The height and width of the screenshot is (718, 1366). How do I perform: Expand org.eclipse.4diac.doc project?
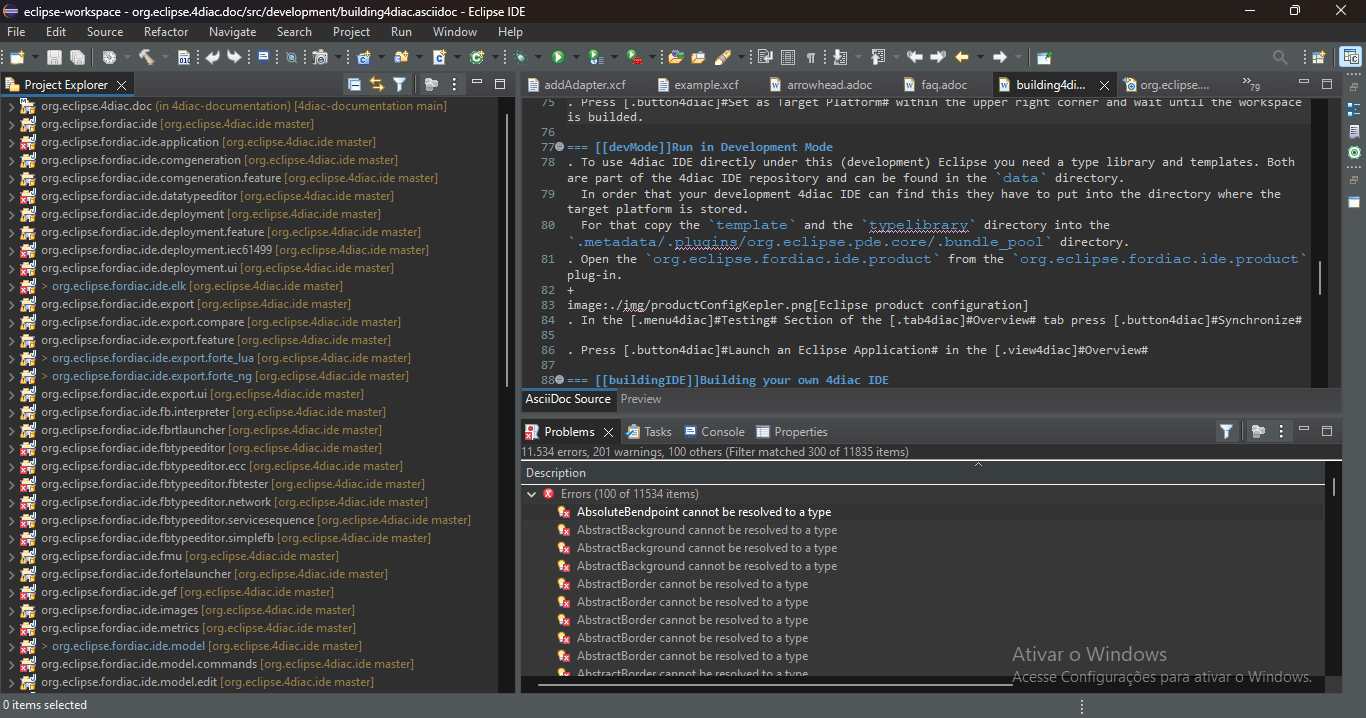[x=11, y=106]
